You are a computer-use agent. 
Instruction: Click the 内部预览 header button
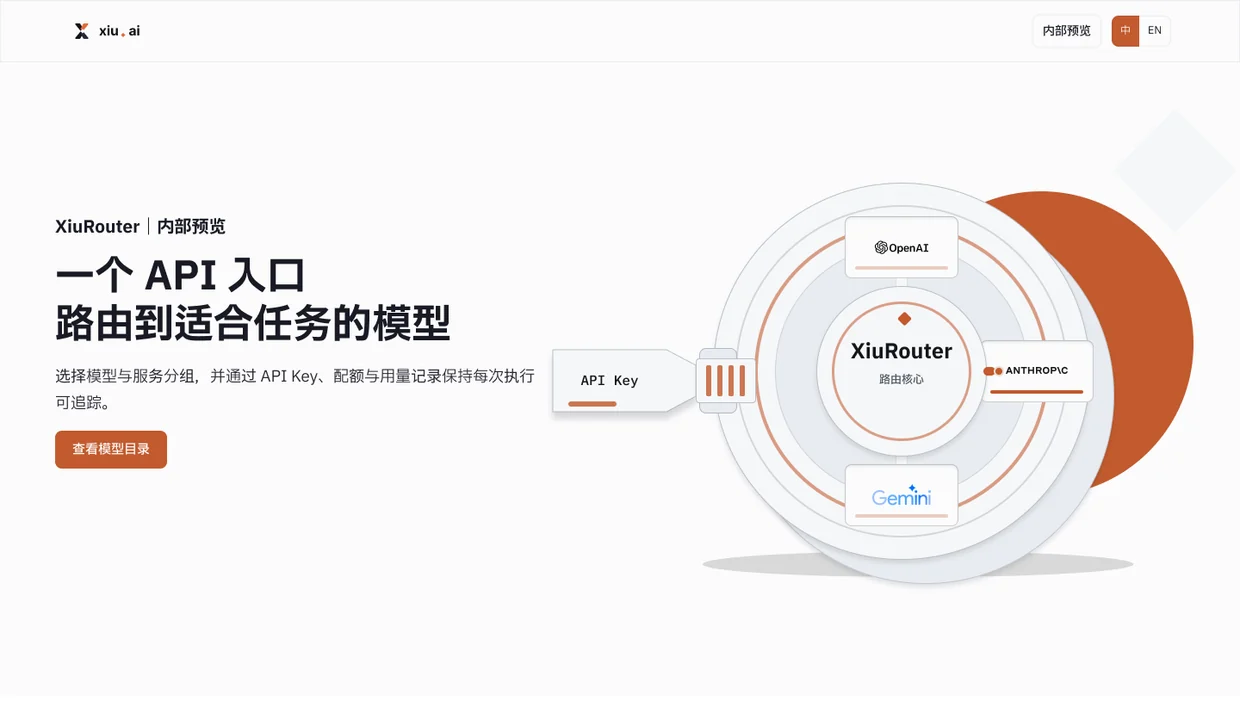pos(1066,31)
